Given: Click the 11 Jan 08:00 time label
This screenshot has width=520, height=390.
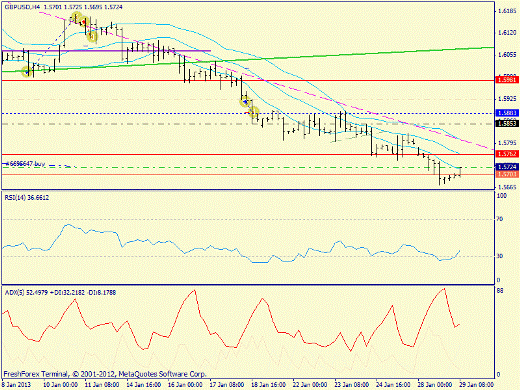Looking at the screenshot, I should (102, 384).
